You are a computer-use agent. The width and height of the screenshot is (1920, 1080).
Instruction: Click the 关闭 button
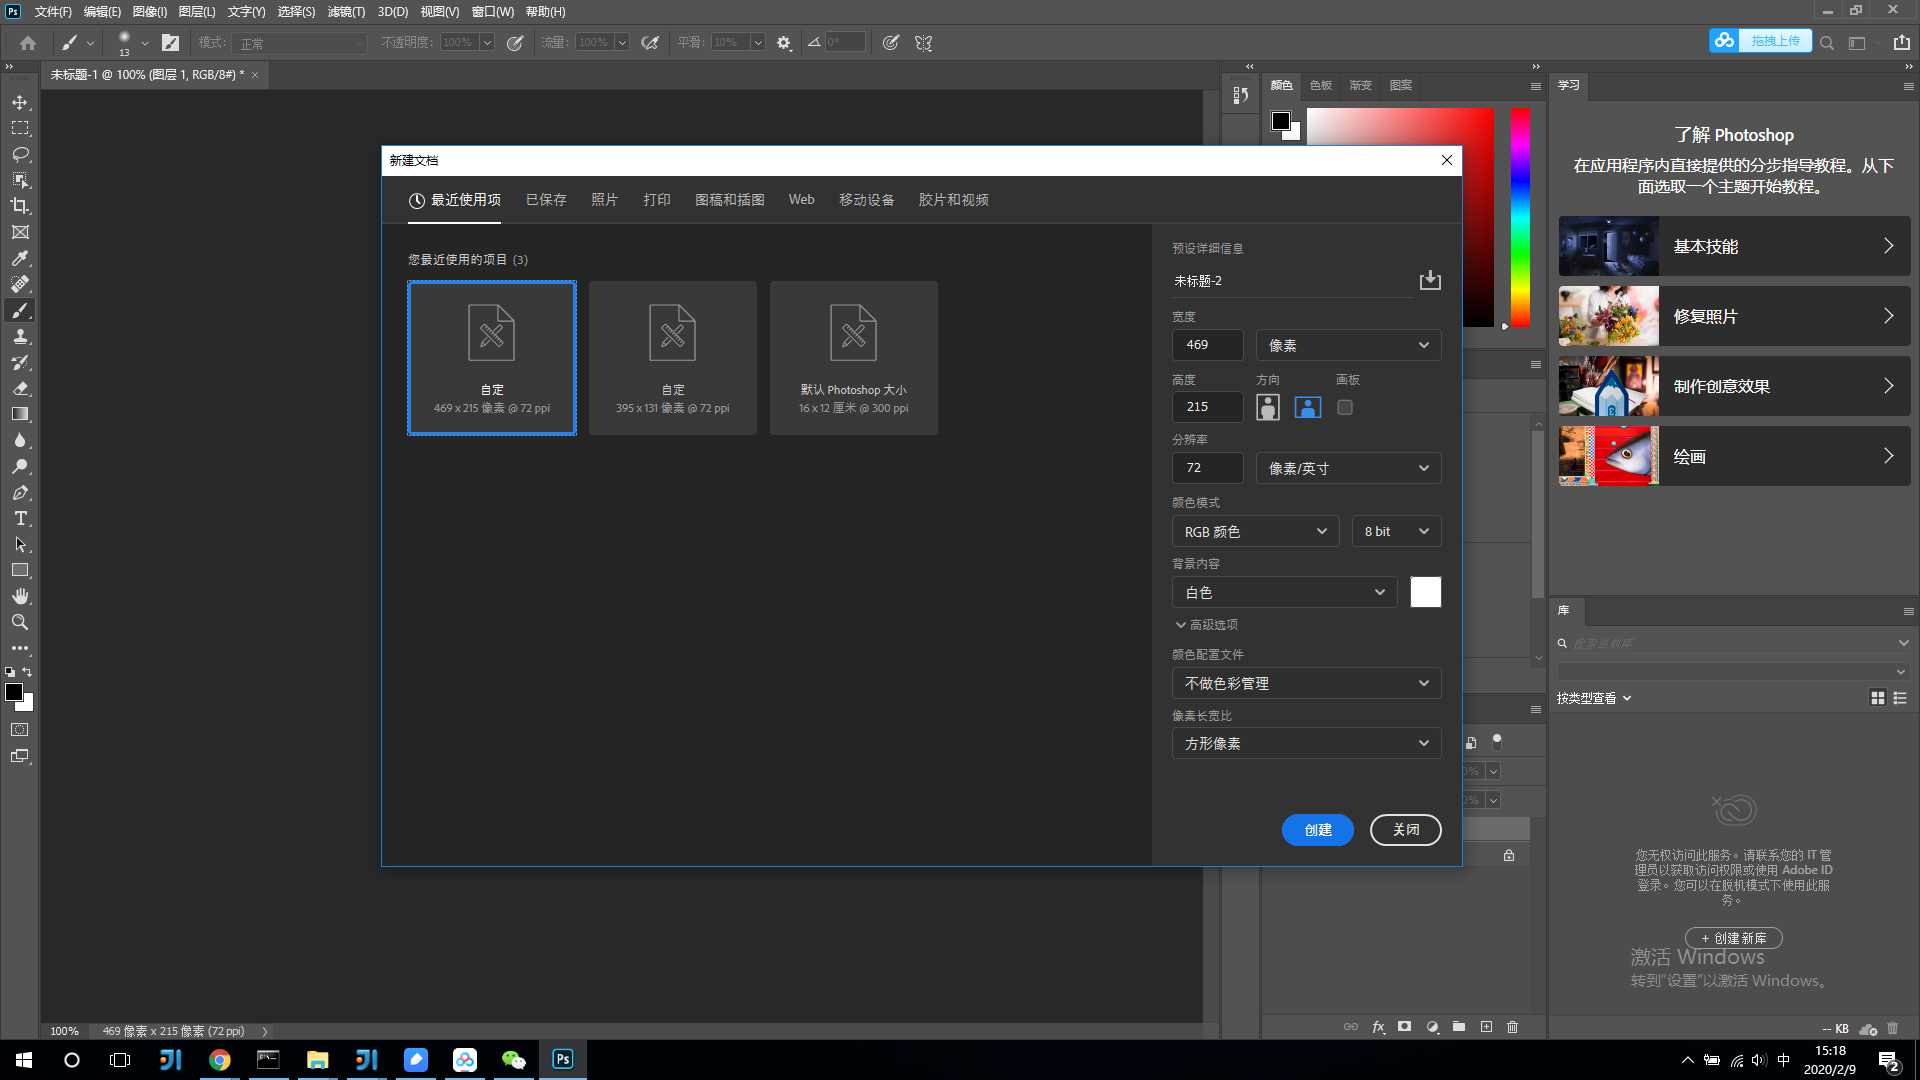[1406, 830]
